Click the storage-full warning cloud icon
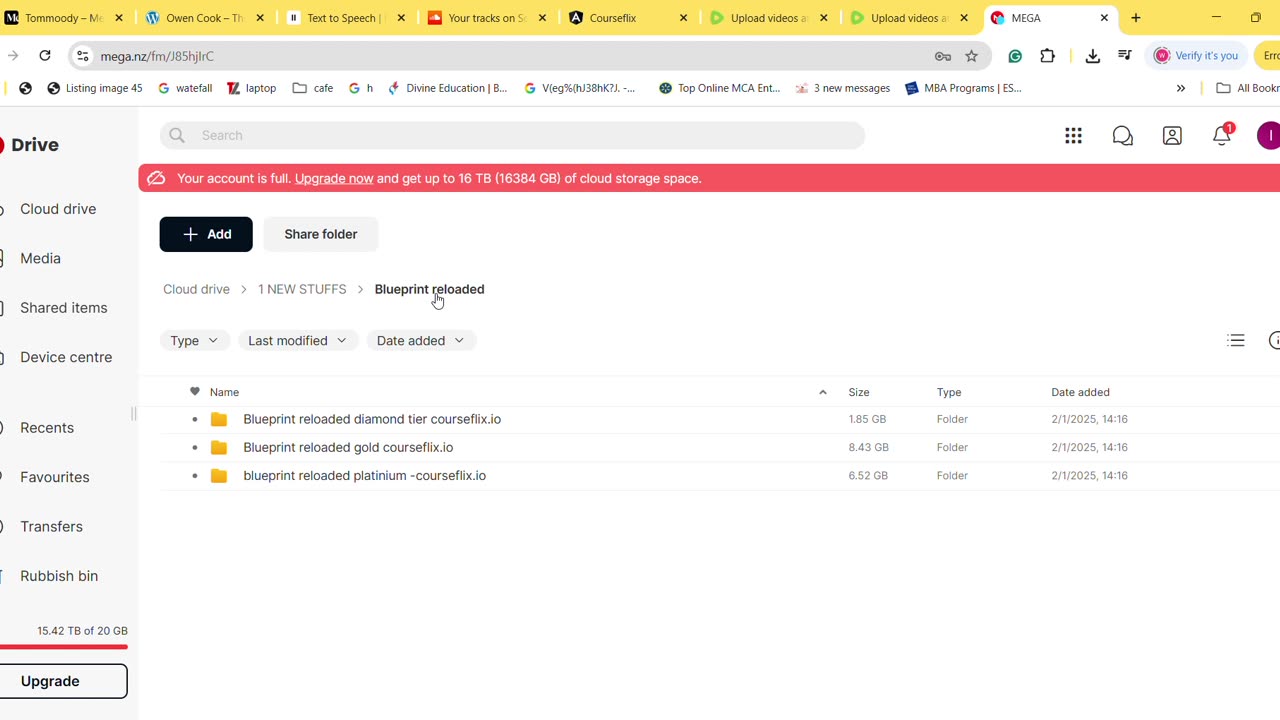 156,179
